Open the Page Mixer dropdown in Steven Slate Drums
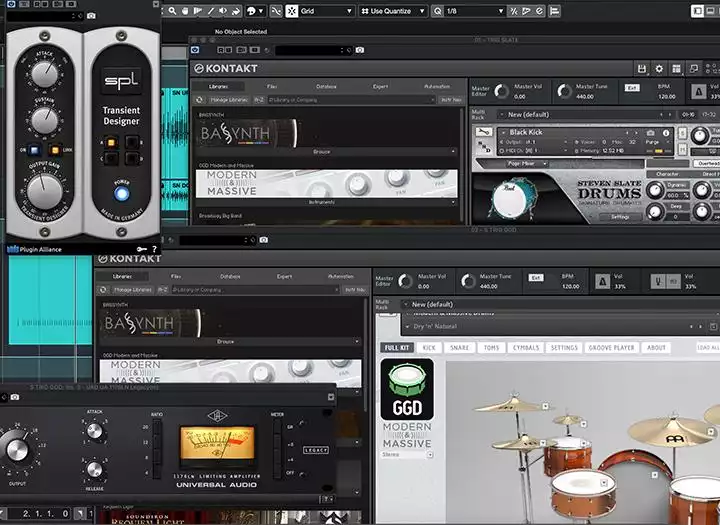 [527, 164]
